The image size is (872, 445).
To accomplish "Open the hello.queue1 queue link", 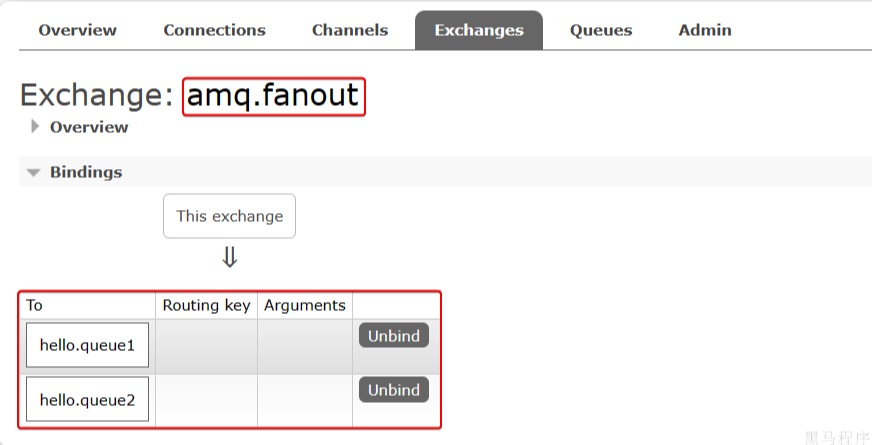I will click(x=87, y=345).
